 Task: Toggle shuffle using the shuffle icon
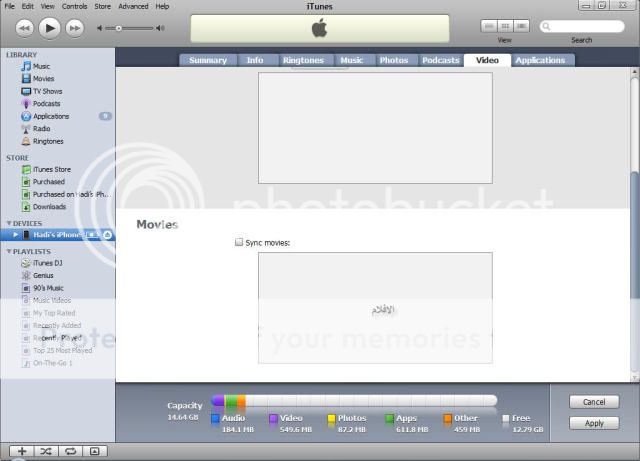click(x=46, y=451)
